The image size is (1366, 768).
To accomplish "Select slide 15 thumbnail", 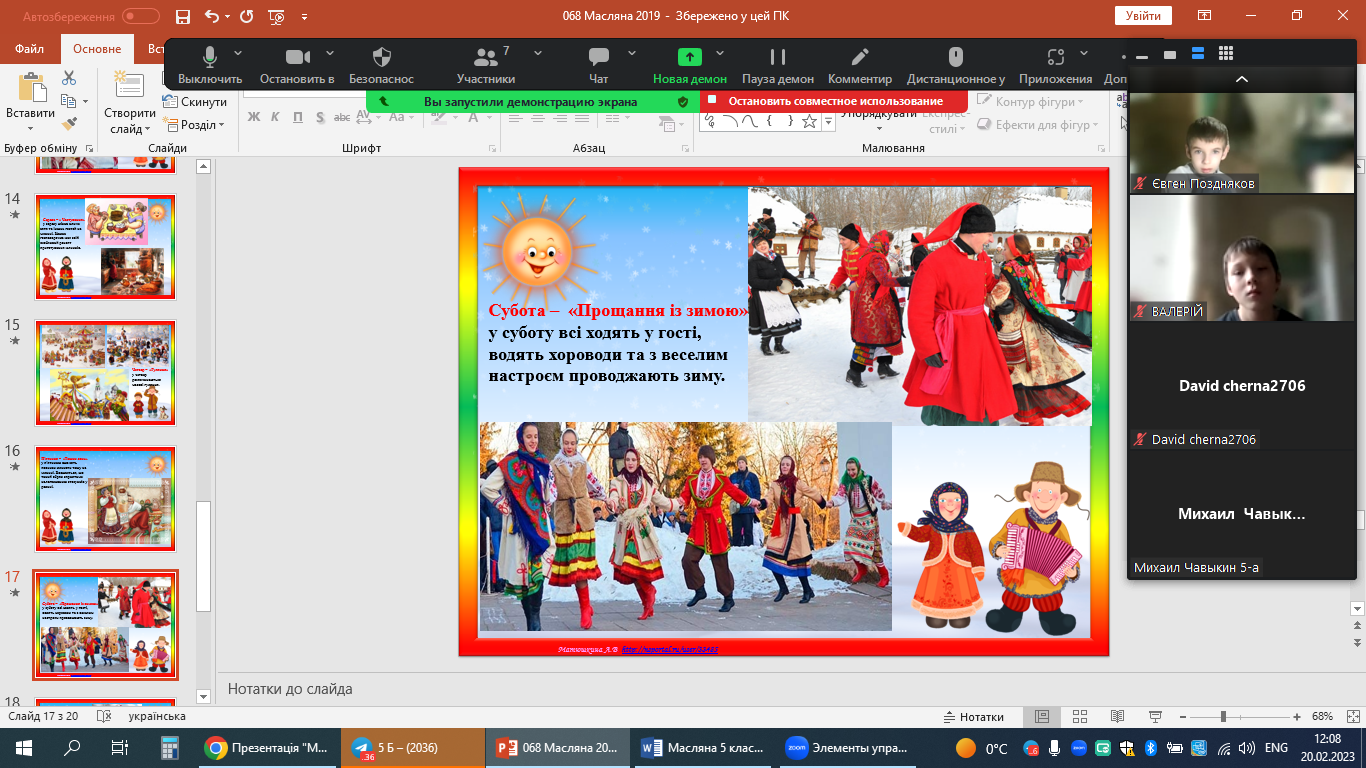I will click(105, 373).
